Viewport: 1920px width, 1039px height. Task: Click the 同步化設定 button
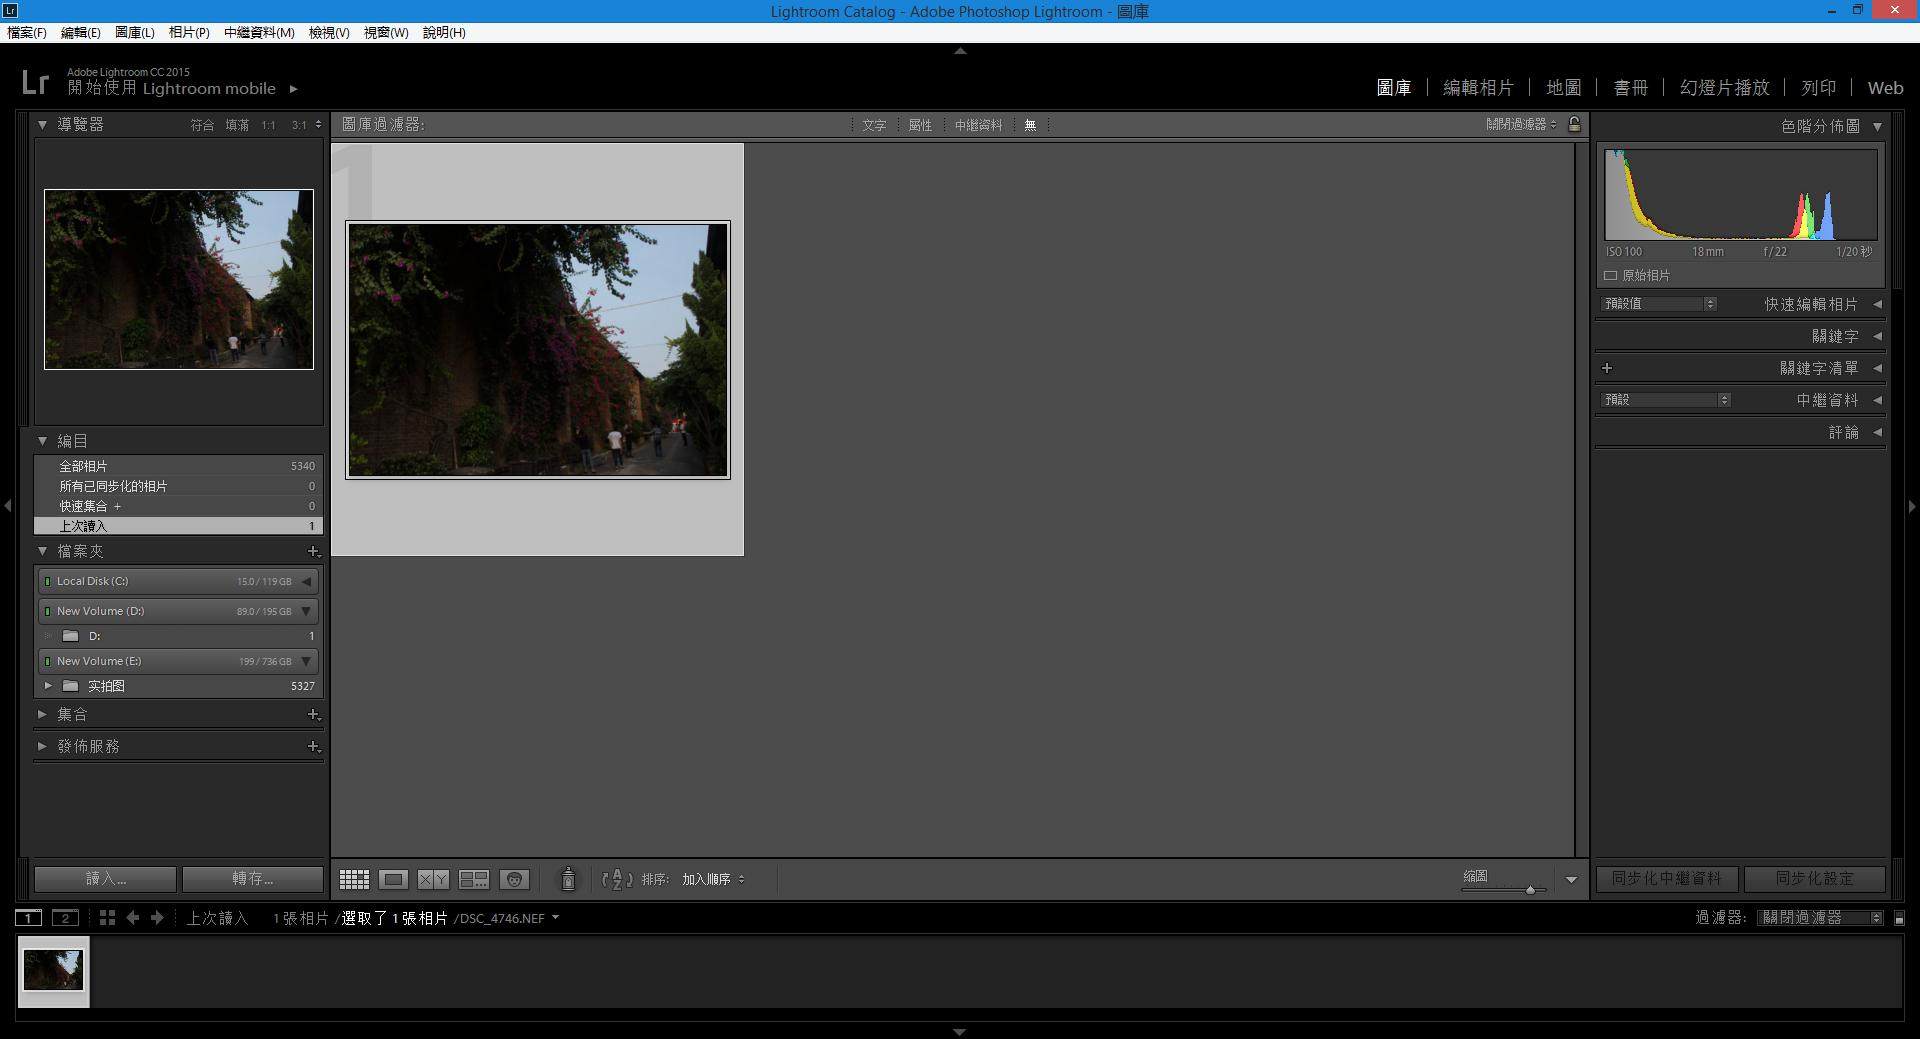coord(1814,879)
